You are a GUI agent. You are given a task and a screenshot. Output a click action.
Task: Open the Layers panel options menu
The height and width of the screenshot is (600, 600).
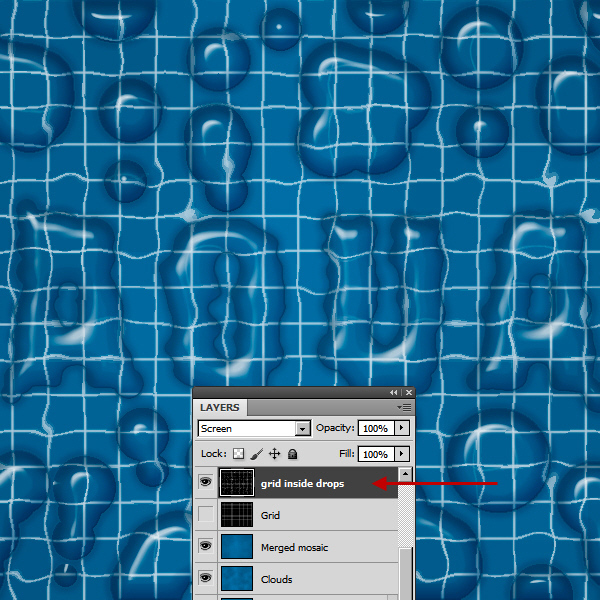coord(404,408)
